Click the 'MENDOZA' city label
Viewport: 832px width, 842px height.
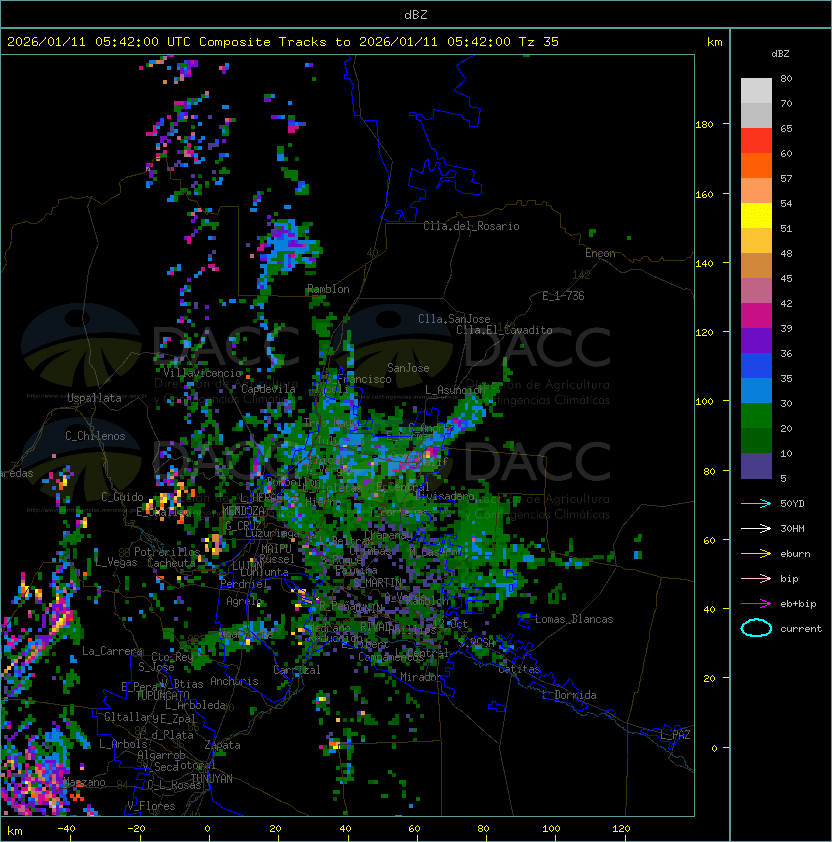click(x=243, y=510)
